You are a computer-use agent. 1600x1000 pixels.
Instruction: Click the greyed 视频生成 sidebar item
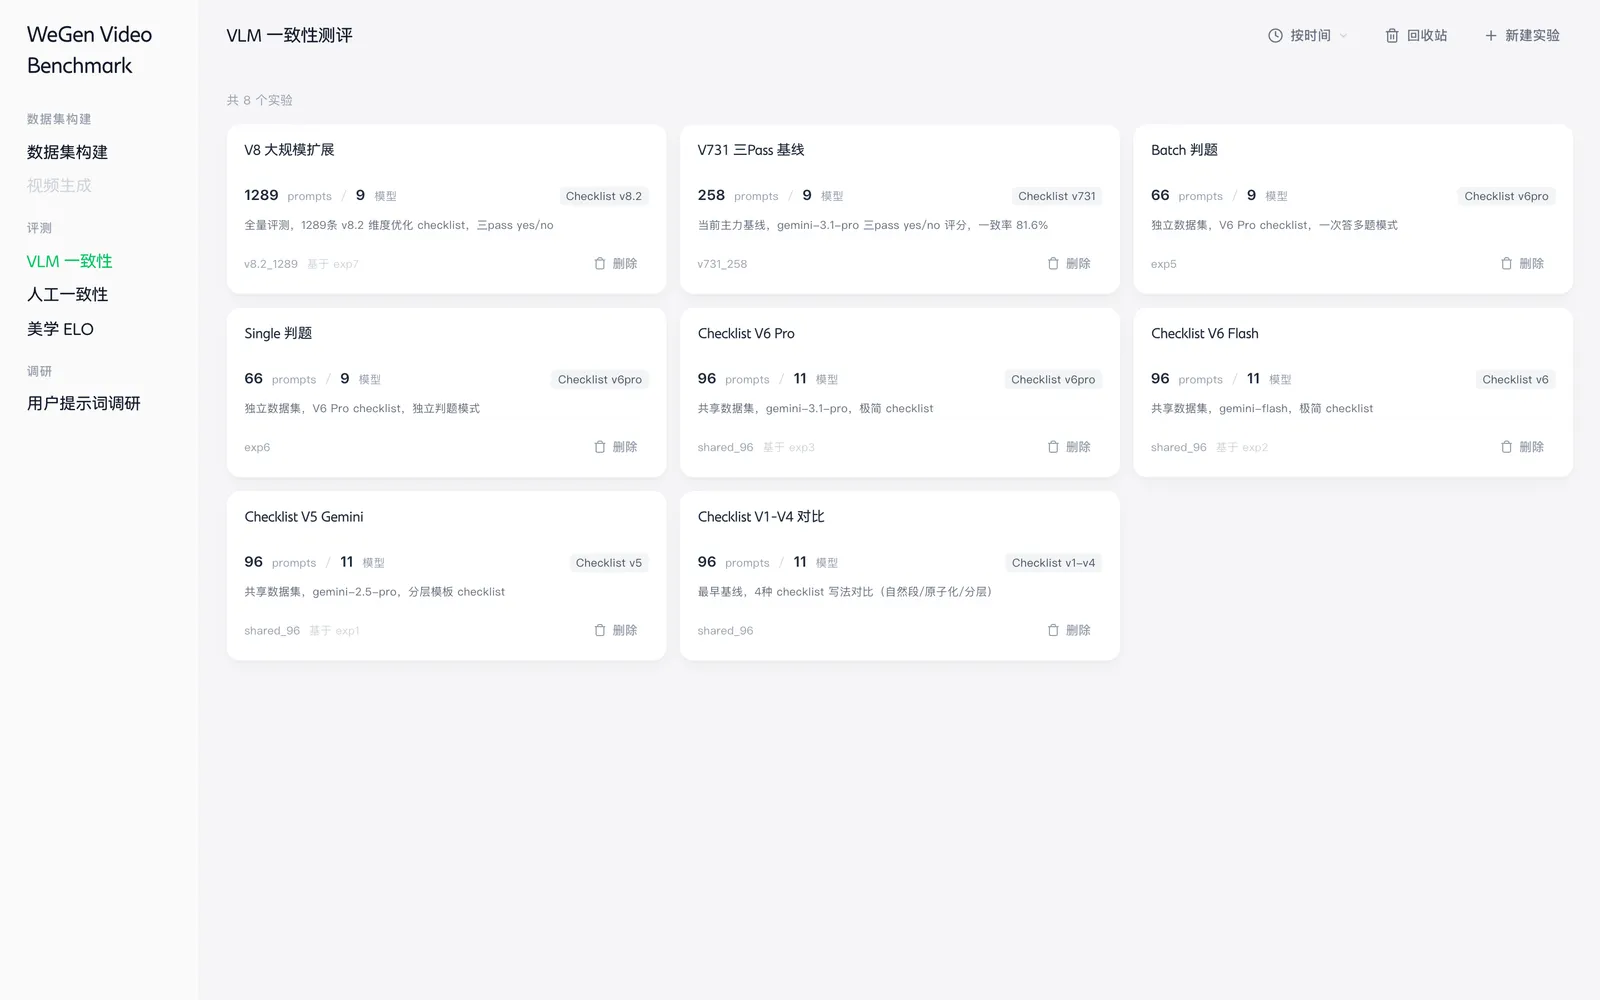click(59, 185)
